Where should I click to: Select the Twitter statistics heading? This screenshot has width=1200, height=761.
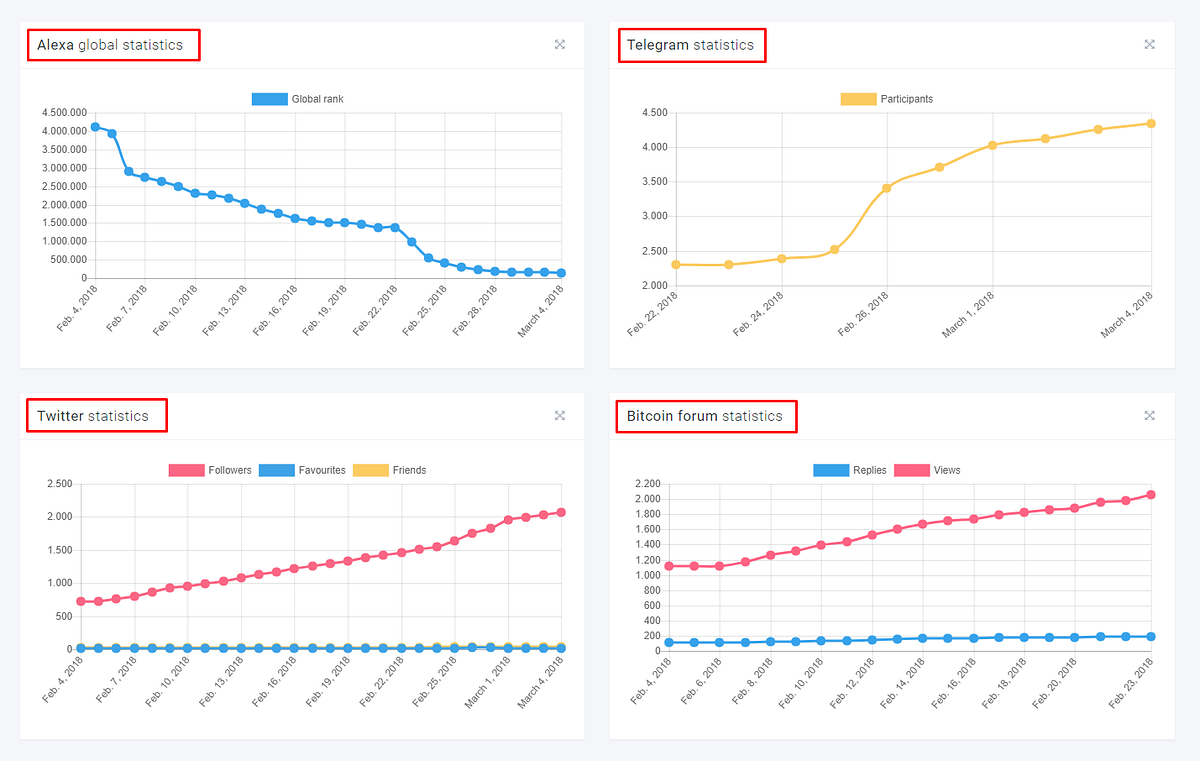click(93, 416)
